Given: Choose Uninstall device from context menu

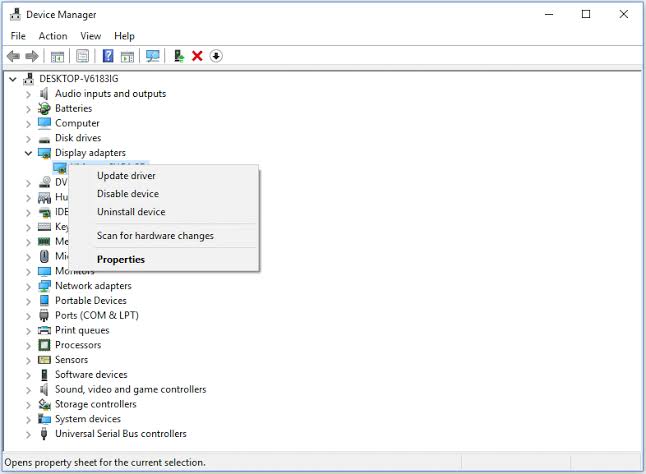Looking at the screenshot, I should [131, 212].
